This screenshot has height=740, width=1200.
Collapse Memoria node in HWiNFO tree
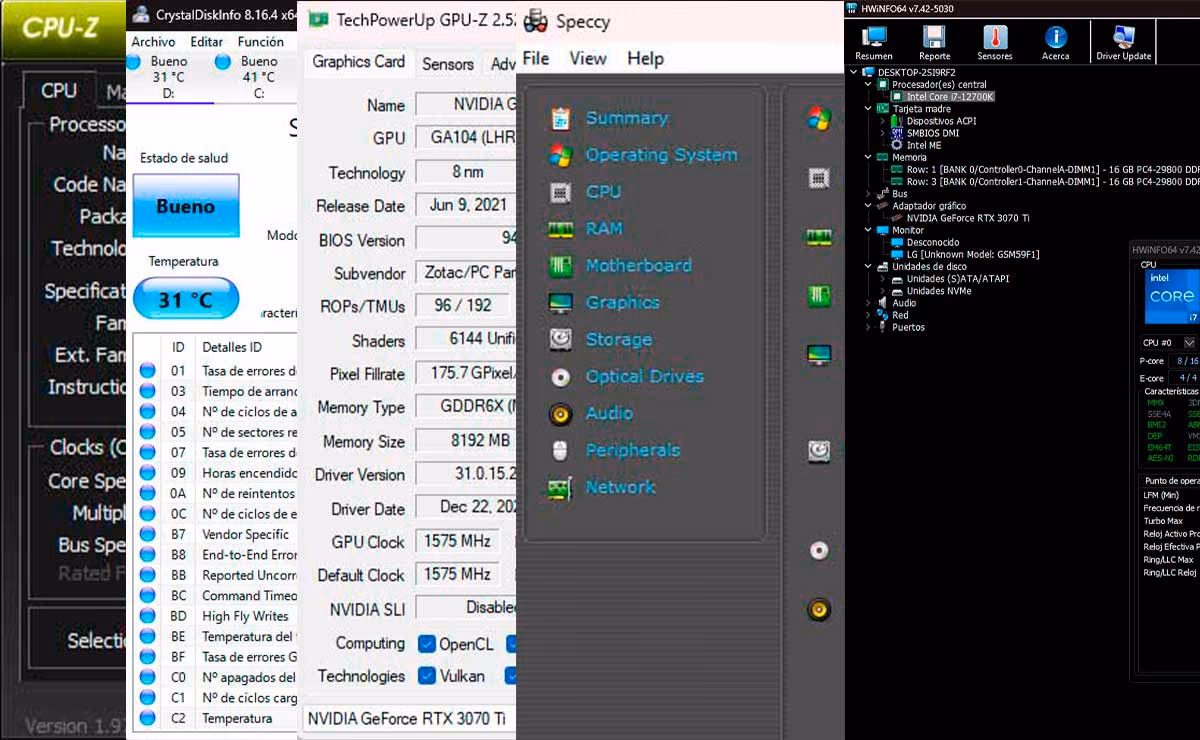pyautogui.click(x=868, y=157)
